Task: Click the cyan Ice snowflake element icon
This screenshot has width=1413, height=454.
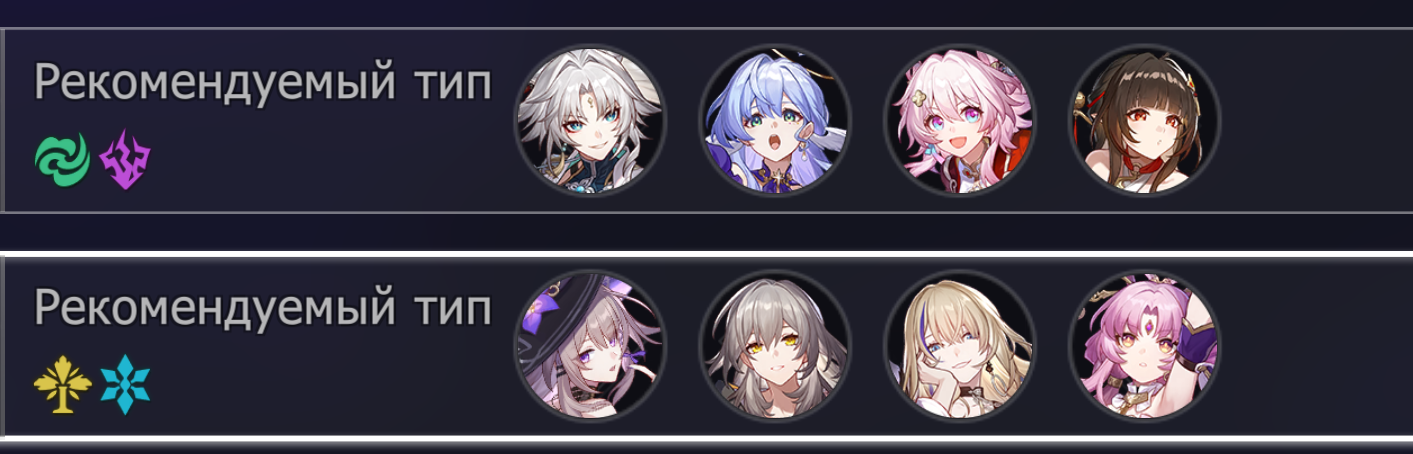Action: pos(124,384)
